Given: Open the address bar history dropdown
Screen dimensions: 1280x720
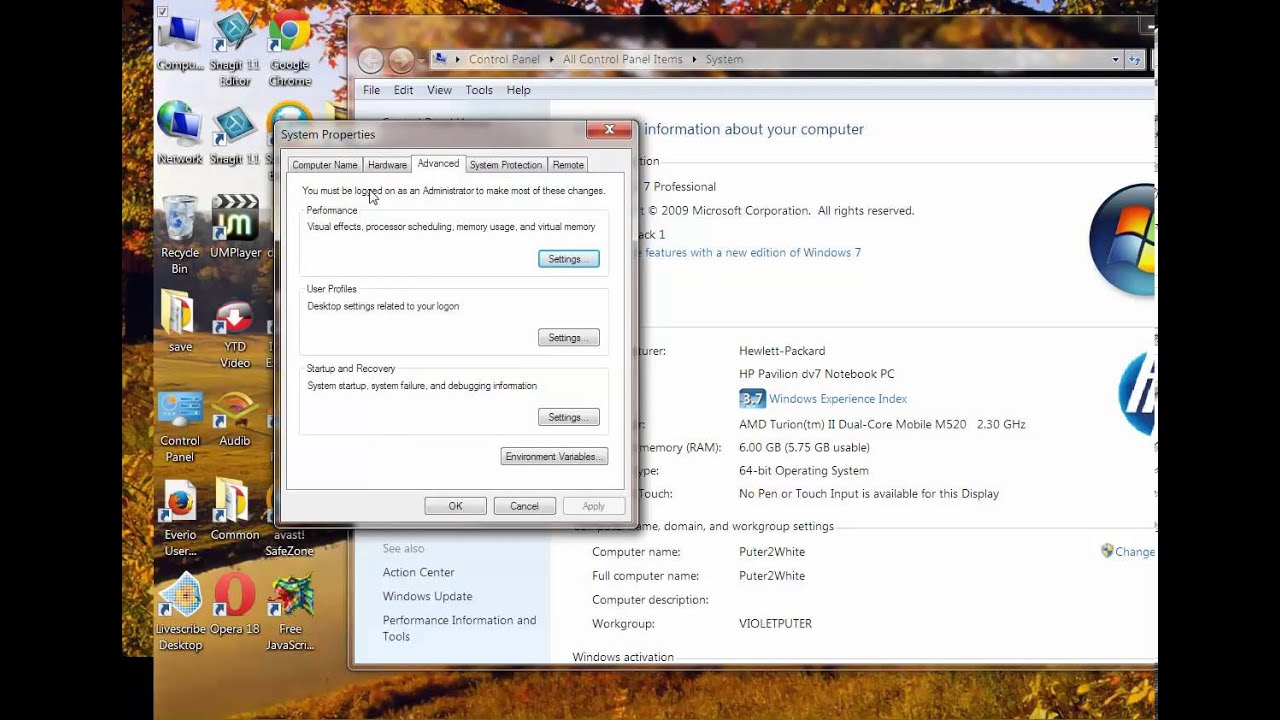Looking at the screenshot, I should pyautogui.click(x=1115, y=59).
